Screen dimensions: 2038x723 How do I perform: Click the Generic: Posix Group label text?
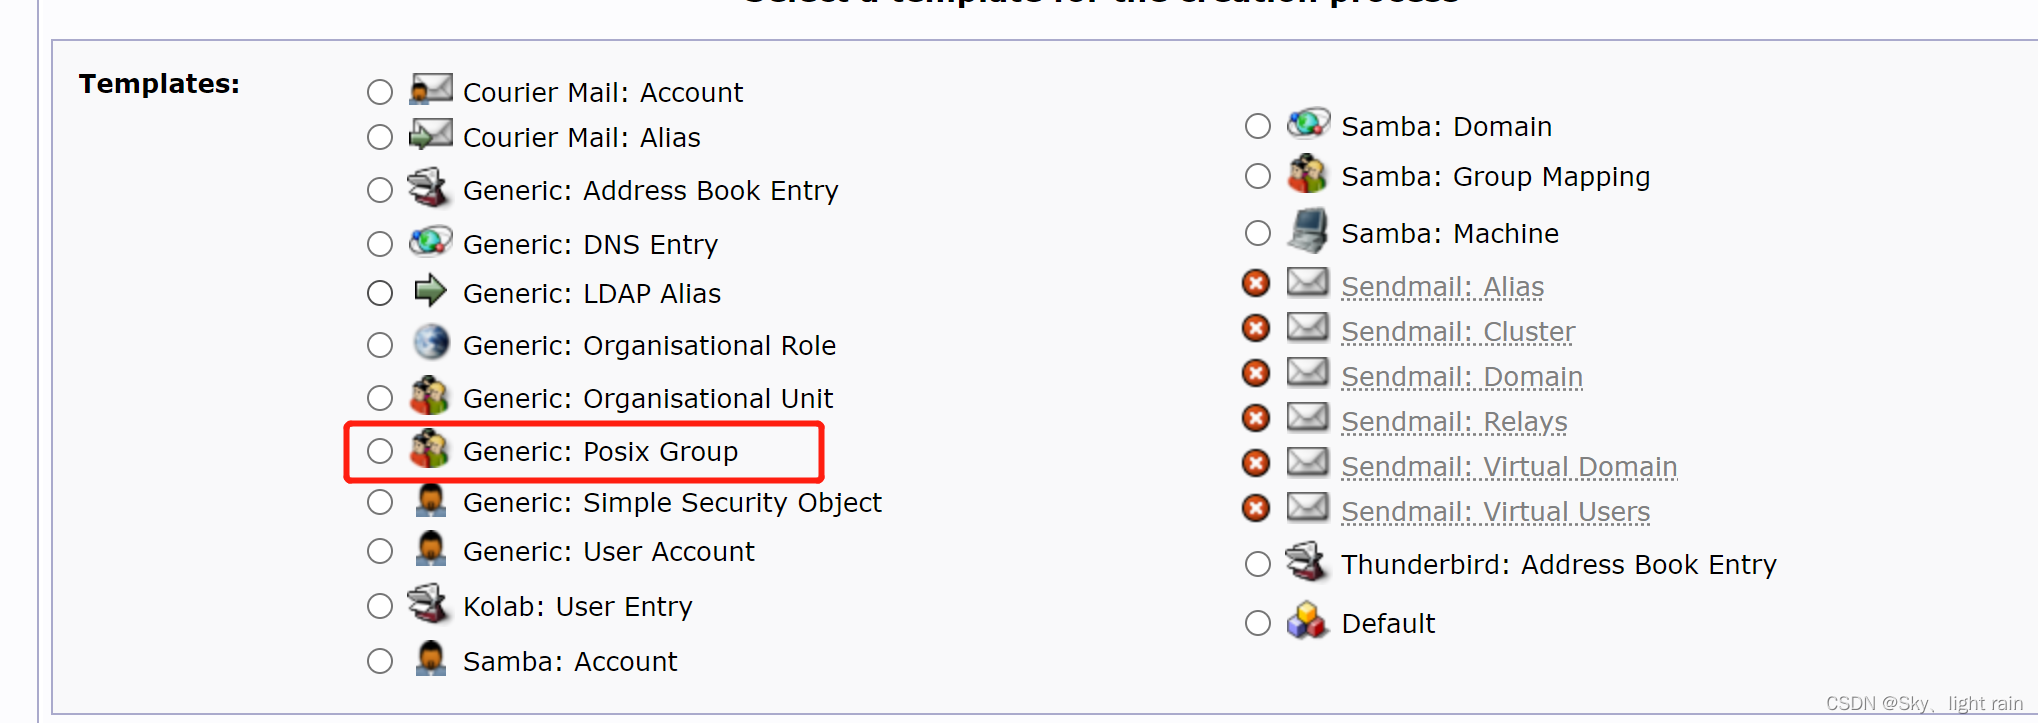click(x=600, y=452)
